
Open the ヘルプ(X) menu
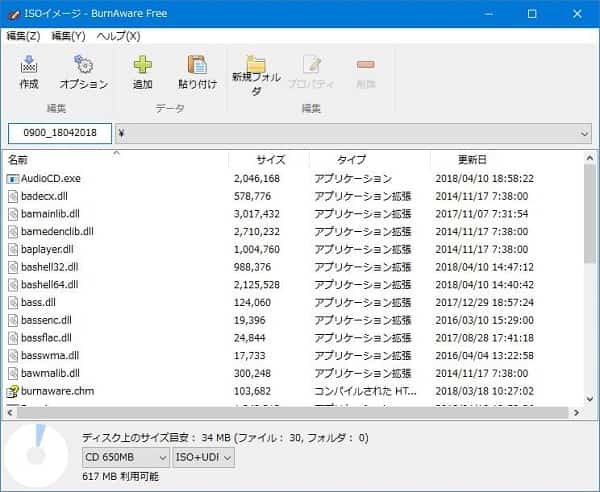pos(118,36)
